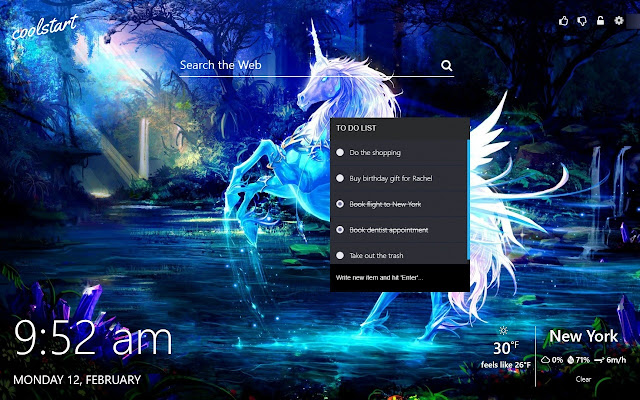Click the 'MONDAY 12, FEBRUARY' date

click(x=77, y=380)
